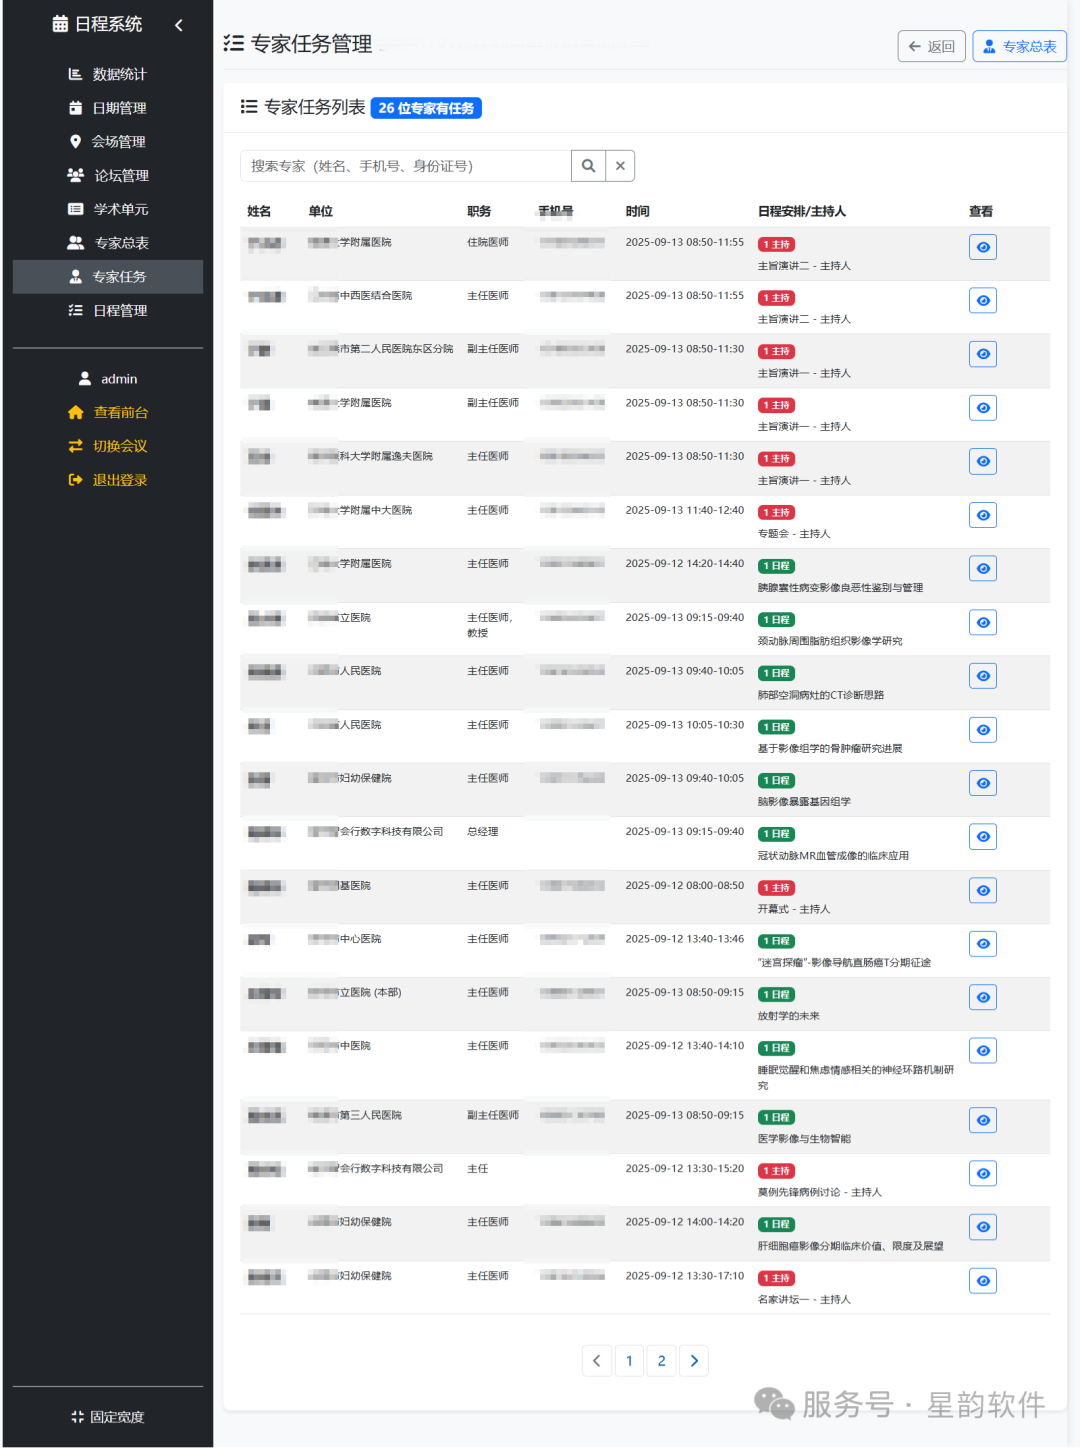Click the 1 日程 badge for 放射学的未来

click(777, 995)
